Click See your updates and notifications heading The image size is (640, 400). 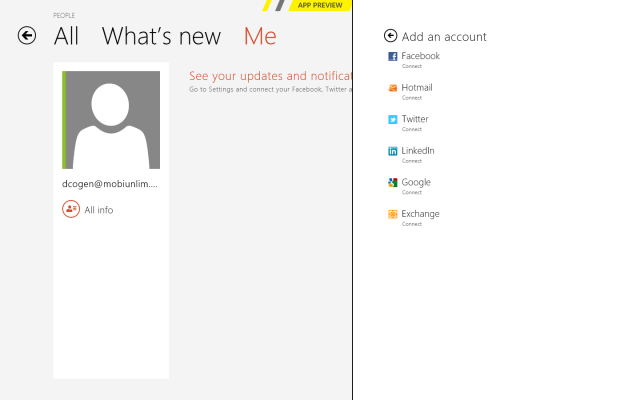[270, 76]
